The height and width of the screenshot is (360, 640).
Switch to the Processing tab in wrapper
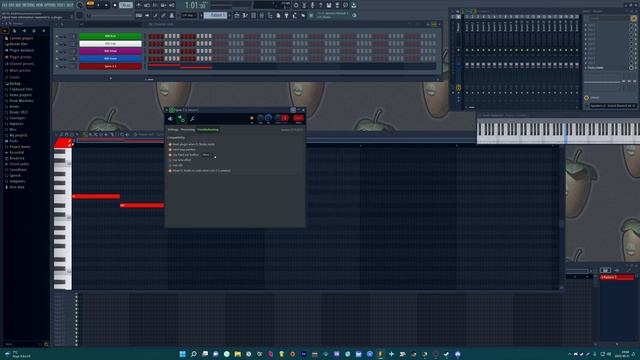tap(188, 130)
